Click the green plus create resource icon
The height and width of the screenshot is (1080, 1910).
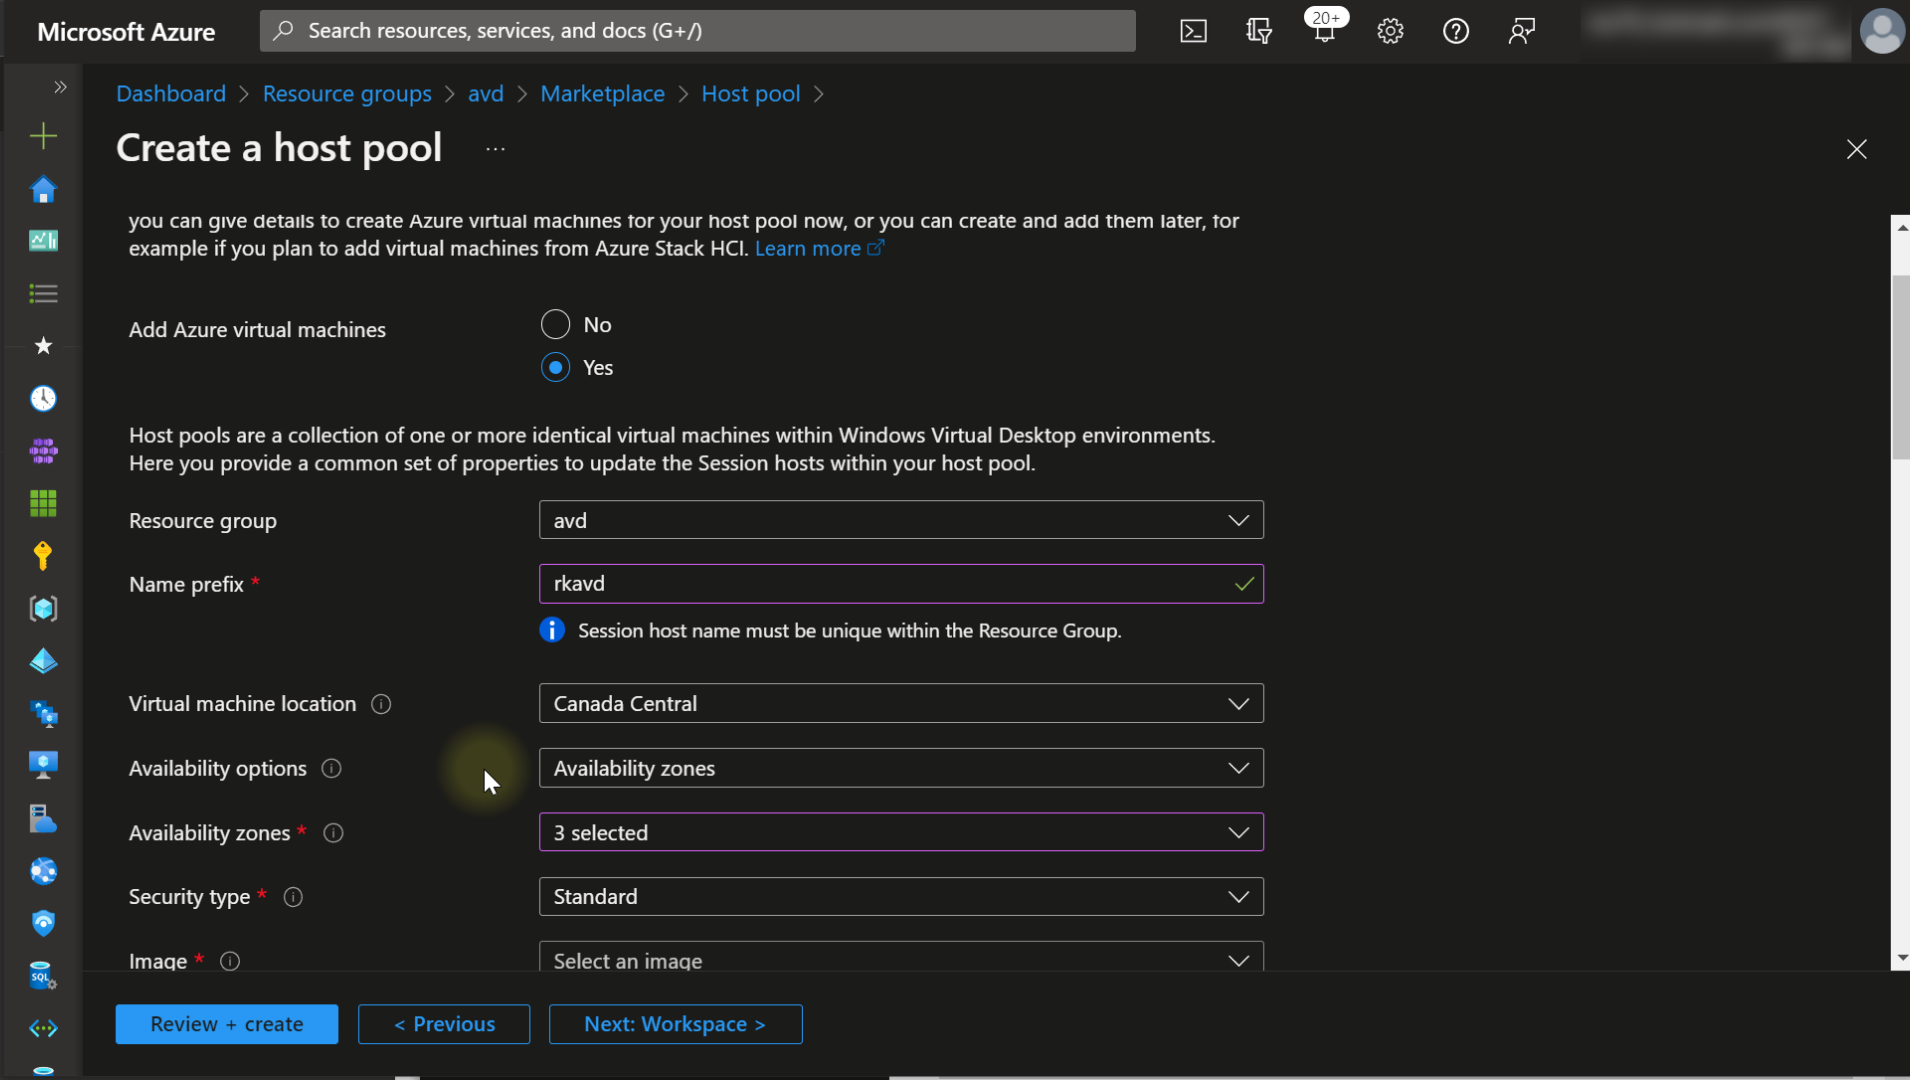pyautogui.click(x=43, y=136)
